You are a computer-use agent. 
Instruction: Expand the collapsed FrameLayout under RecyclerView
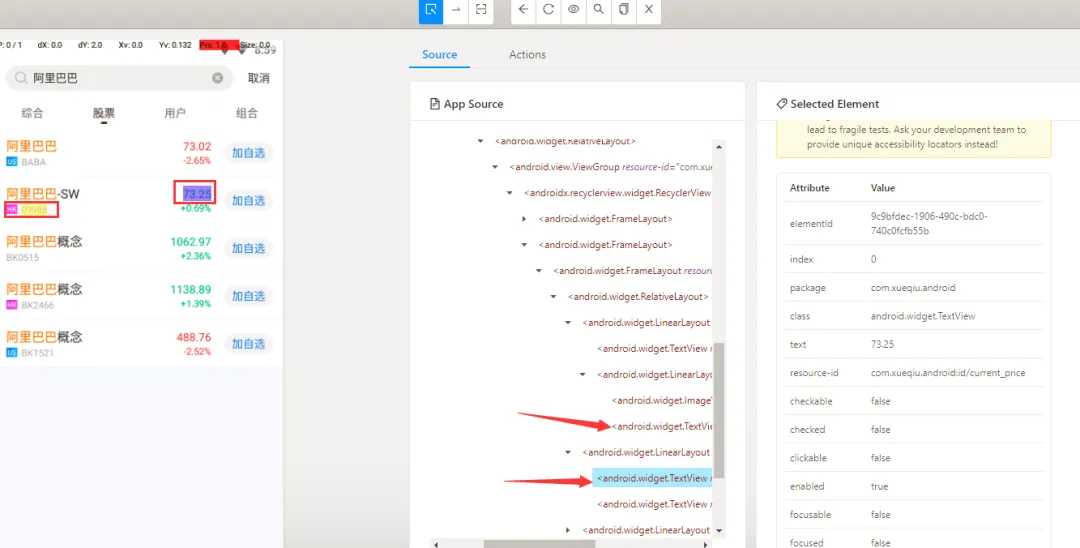coord(524,219)
